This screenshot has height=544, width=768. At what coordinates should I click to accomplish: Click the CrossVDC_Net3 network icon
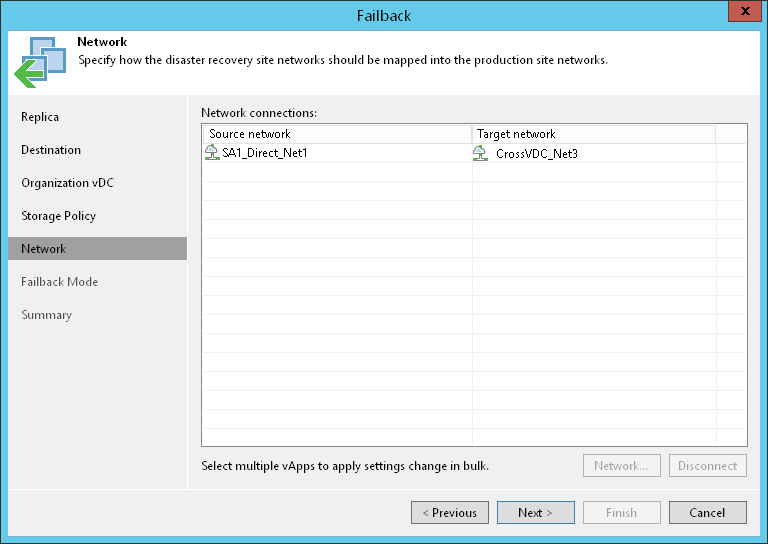pyautogui.click(x=481, y=153)
